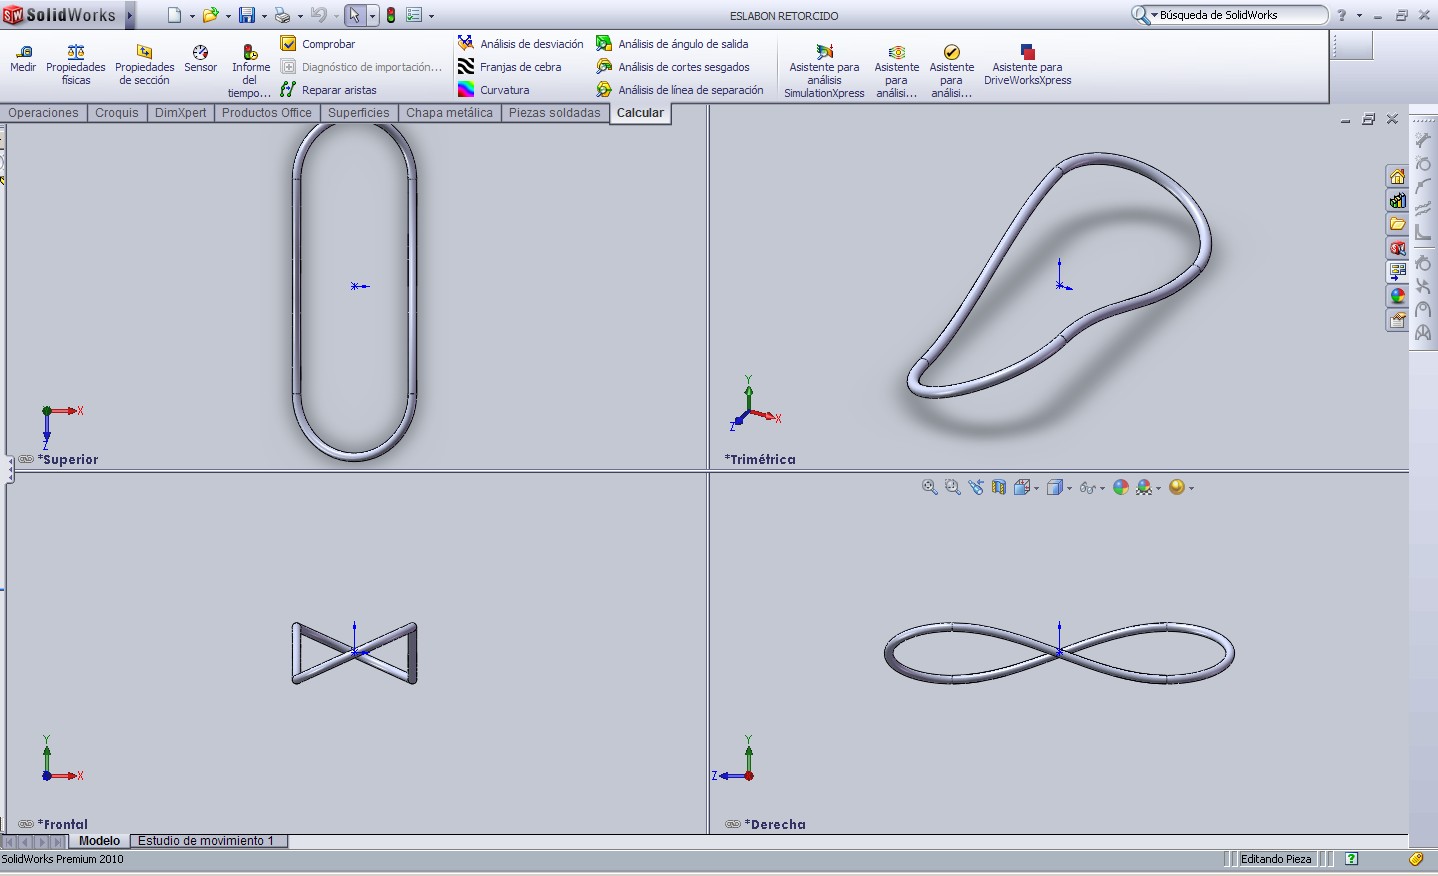
Task: Open Appearances task pane color ball tab
Action: pos(1397,296)
